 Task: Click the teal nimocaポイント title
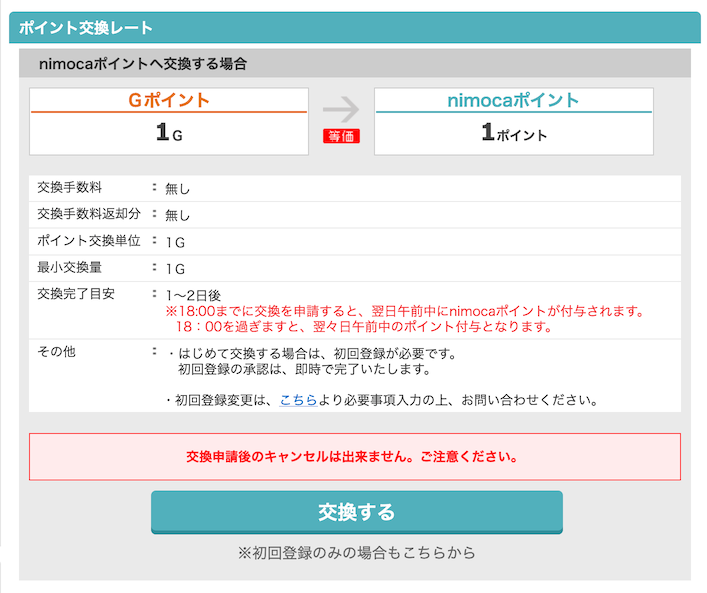coord(514,100)
